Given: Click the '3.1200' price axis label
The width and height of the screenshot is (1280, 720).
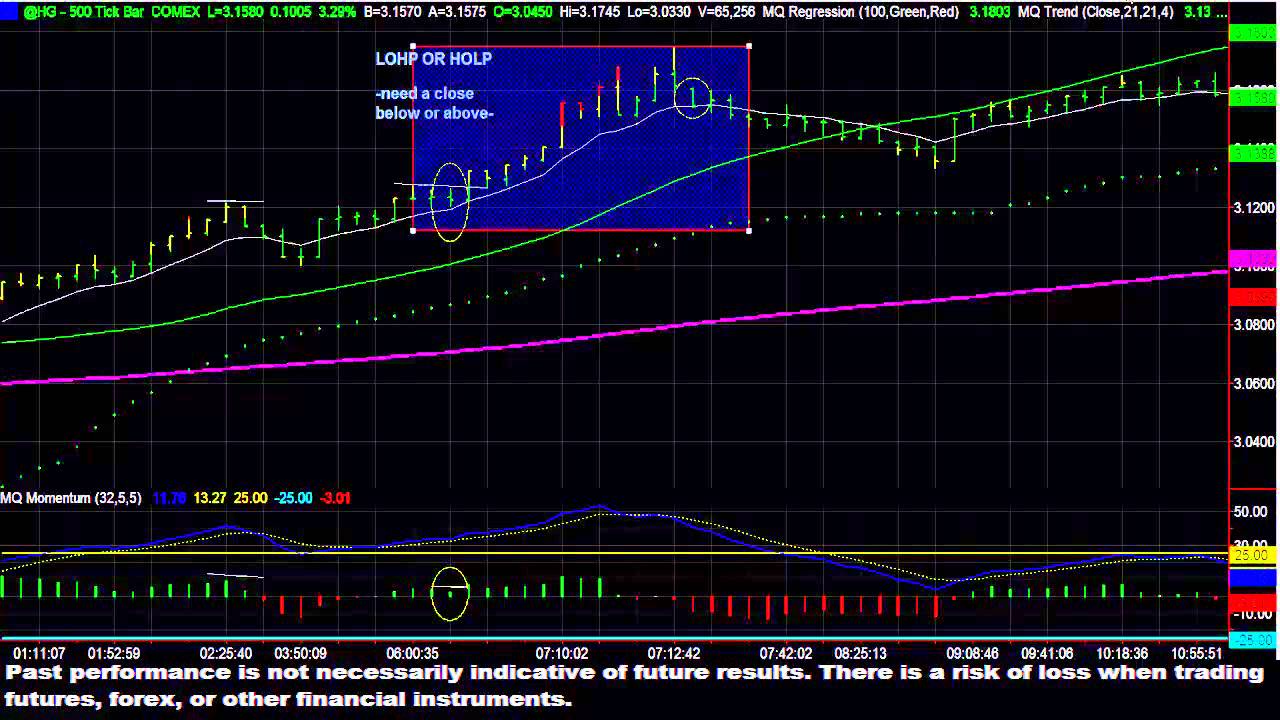Looking at the screenshot, I should pyautogui.click(x=1253, y=207).
